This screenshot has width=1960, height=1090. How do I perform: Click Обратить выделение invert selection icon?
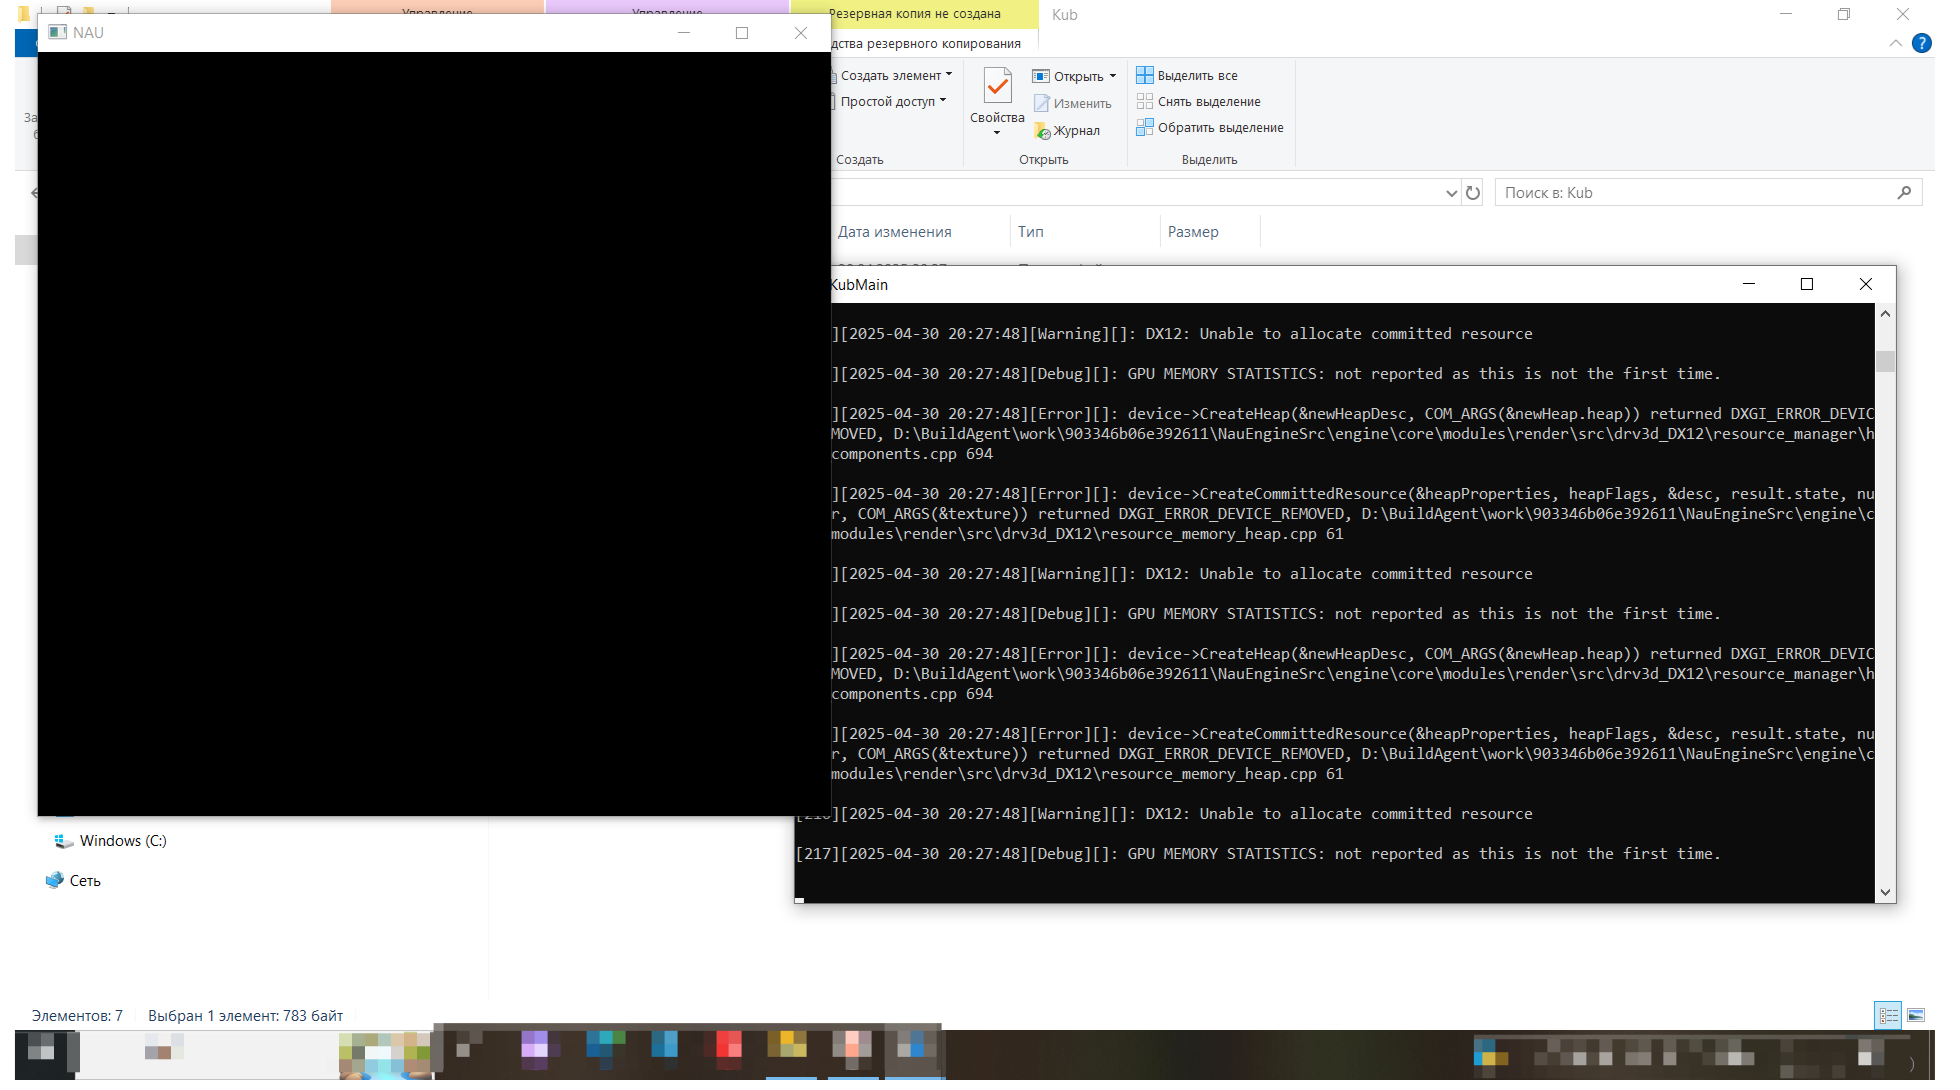(x=1145, y=127)
